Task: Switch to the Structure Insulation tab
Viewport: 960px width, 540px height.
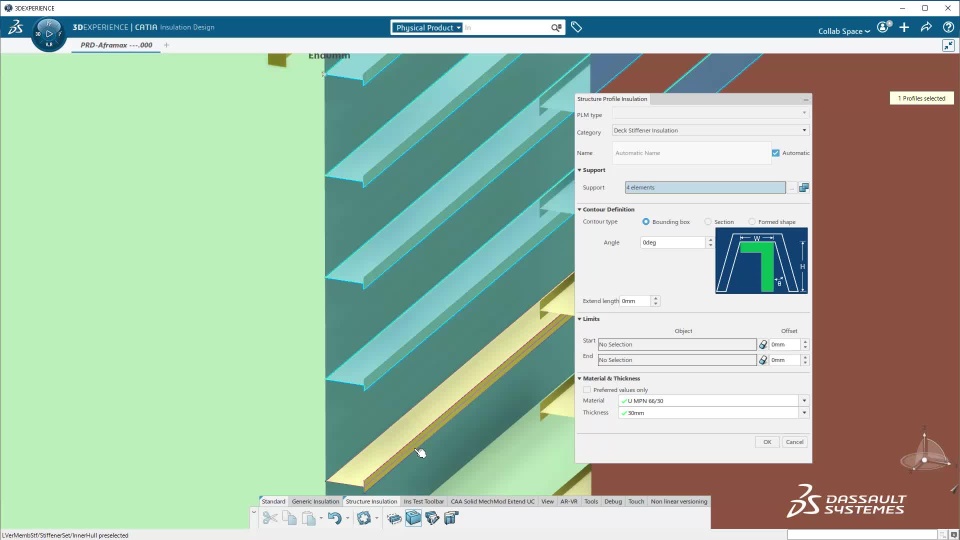Action: coord(371,501)
